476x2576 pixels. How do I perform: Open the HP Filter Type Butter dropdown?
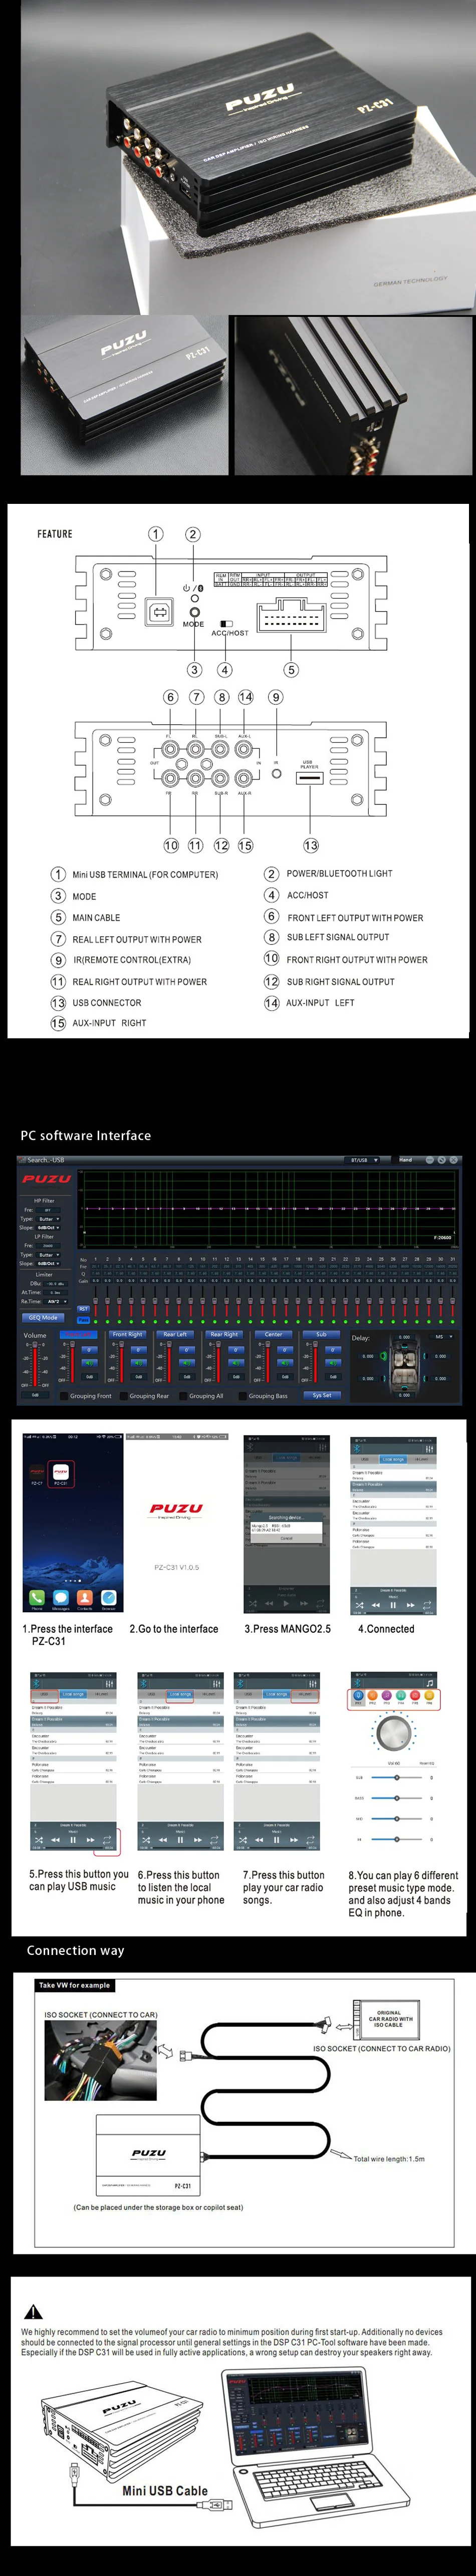click(x=49, y=1219)
